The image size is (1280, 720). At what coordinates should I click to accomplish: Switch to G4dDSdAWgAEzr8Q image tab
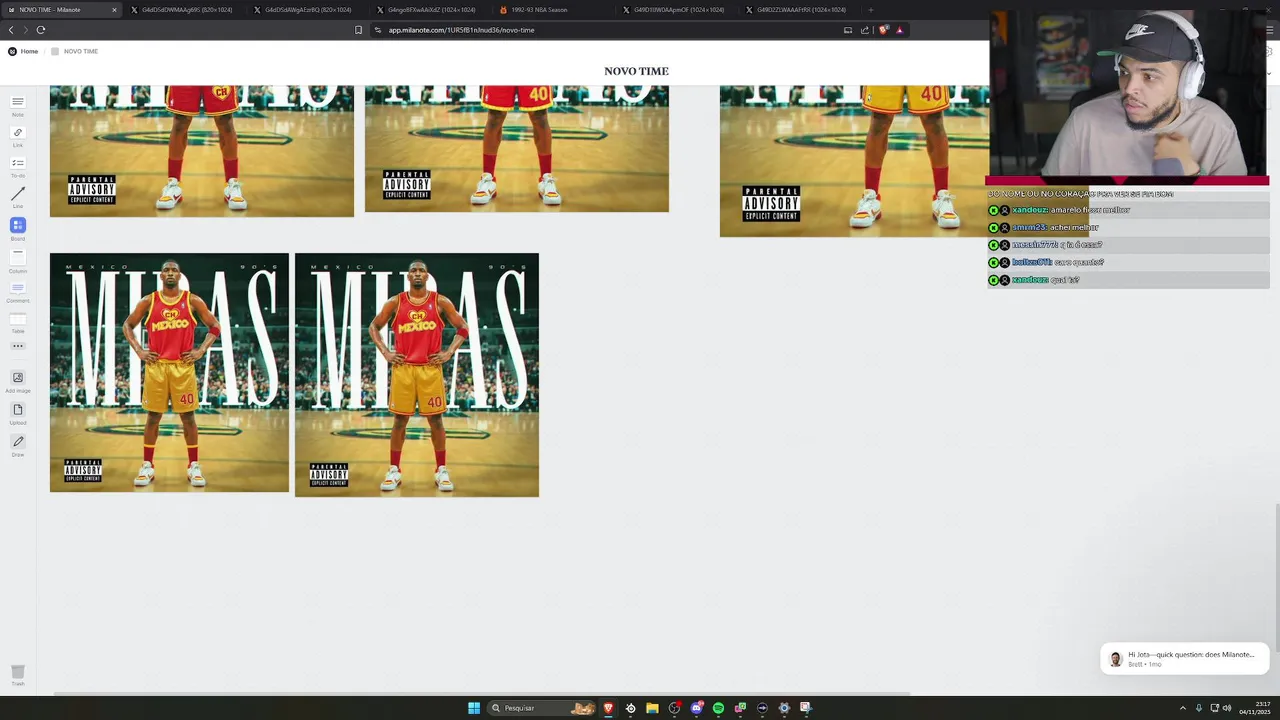tap(308, 10)
